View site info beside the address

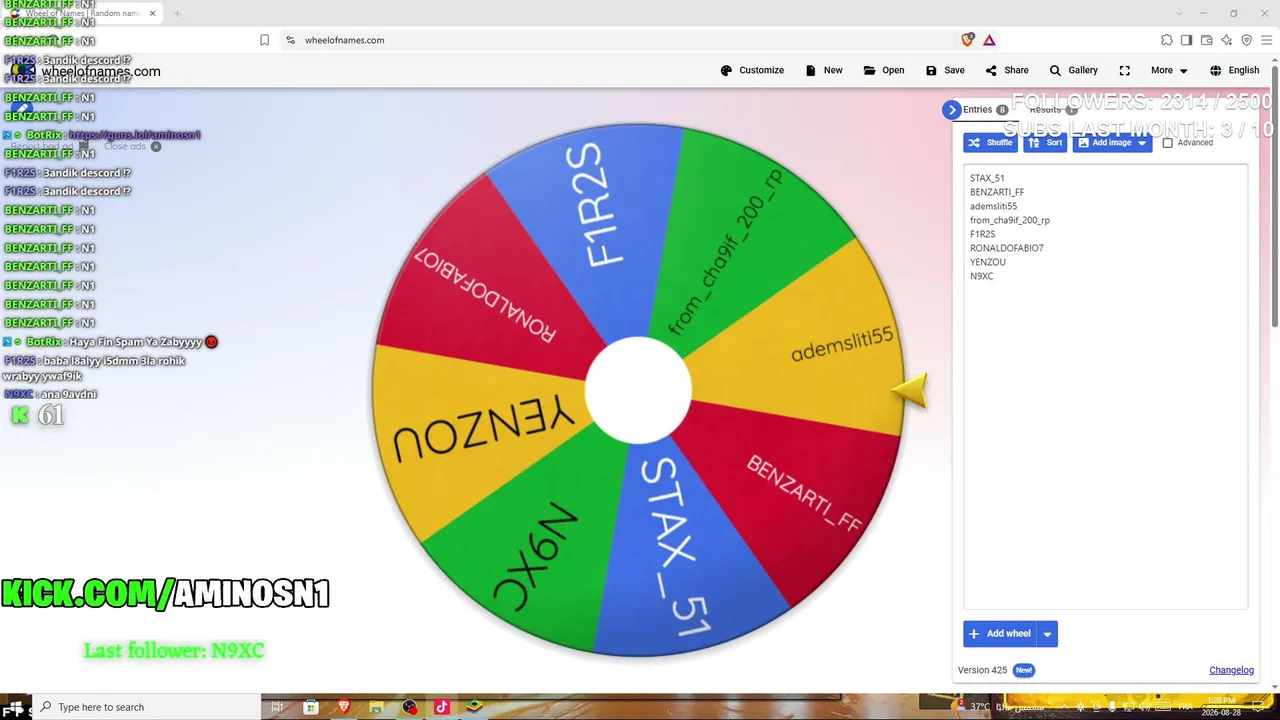[x=291, y=40]
